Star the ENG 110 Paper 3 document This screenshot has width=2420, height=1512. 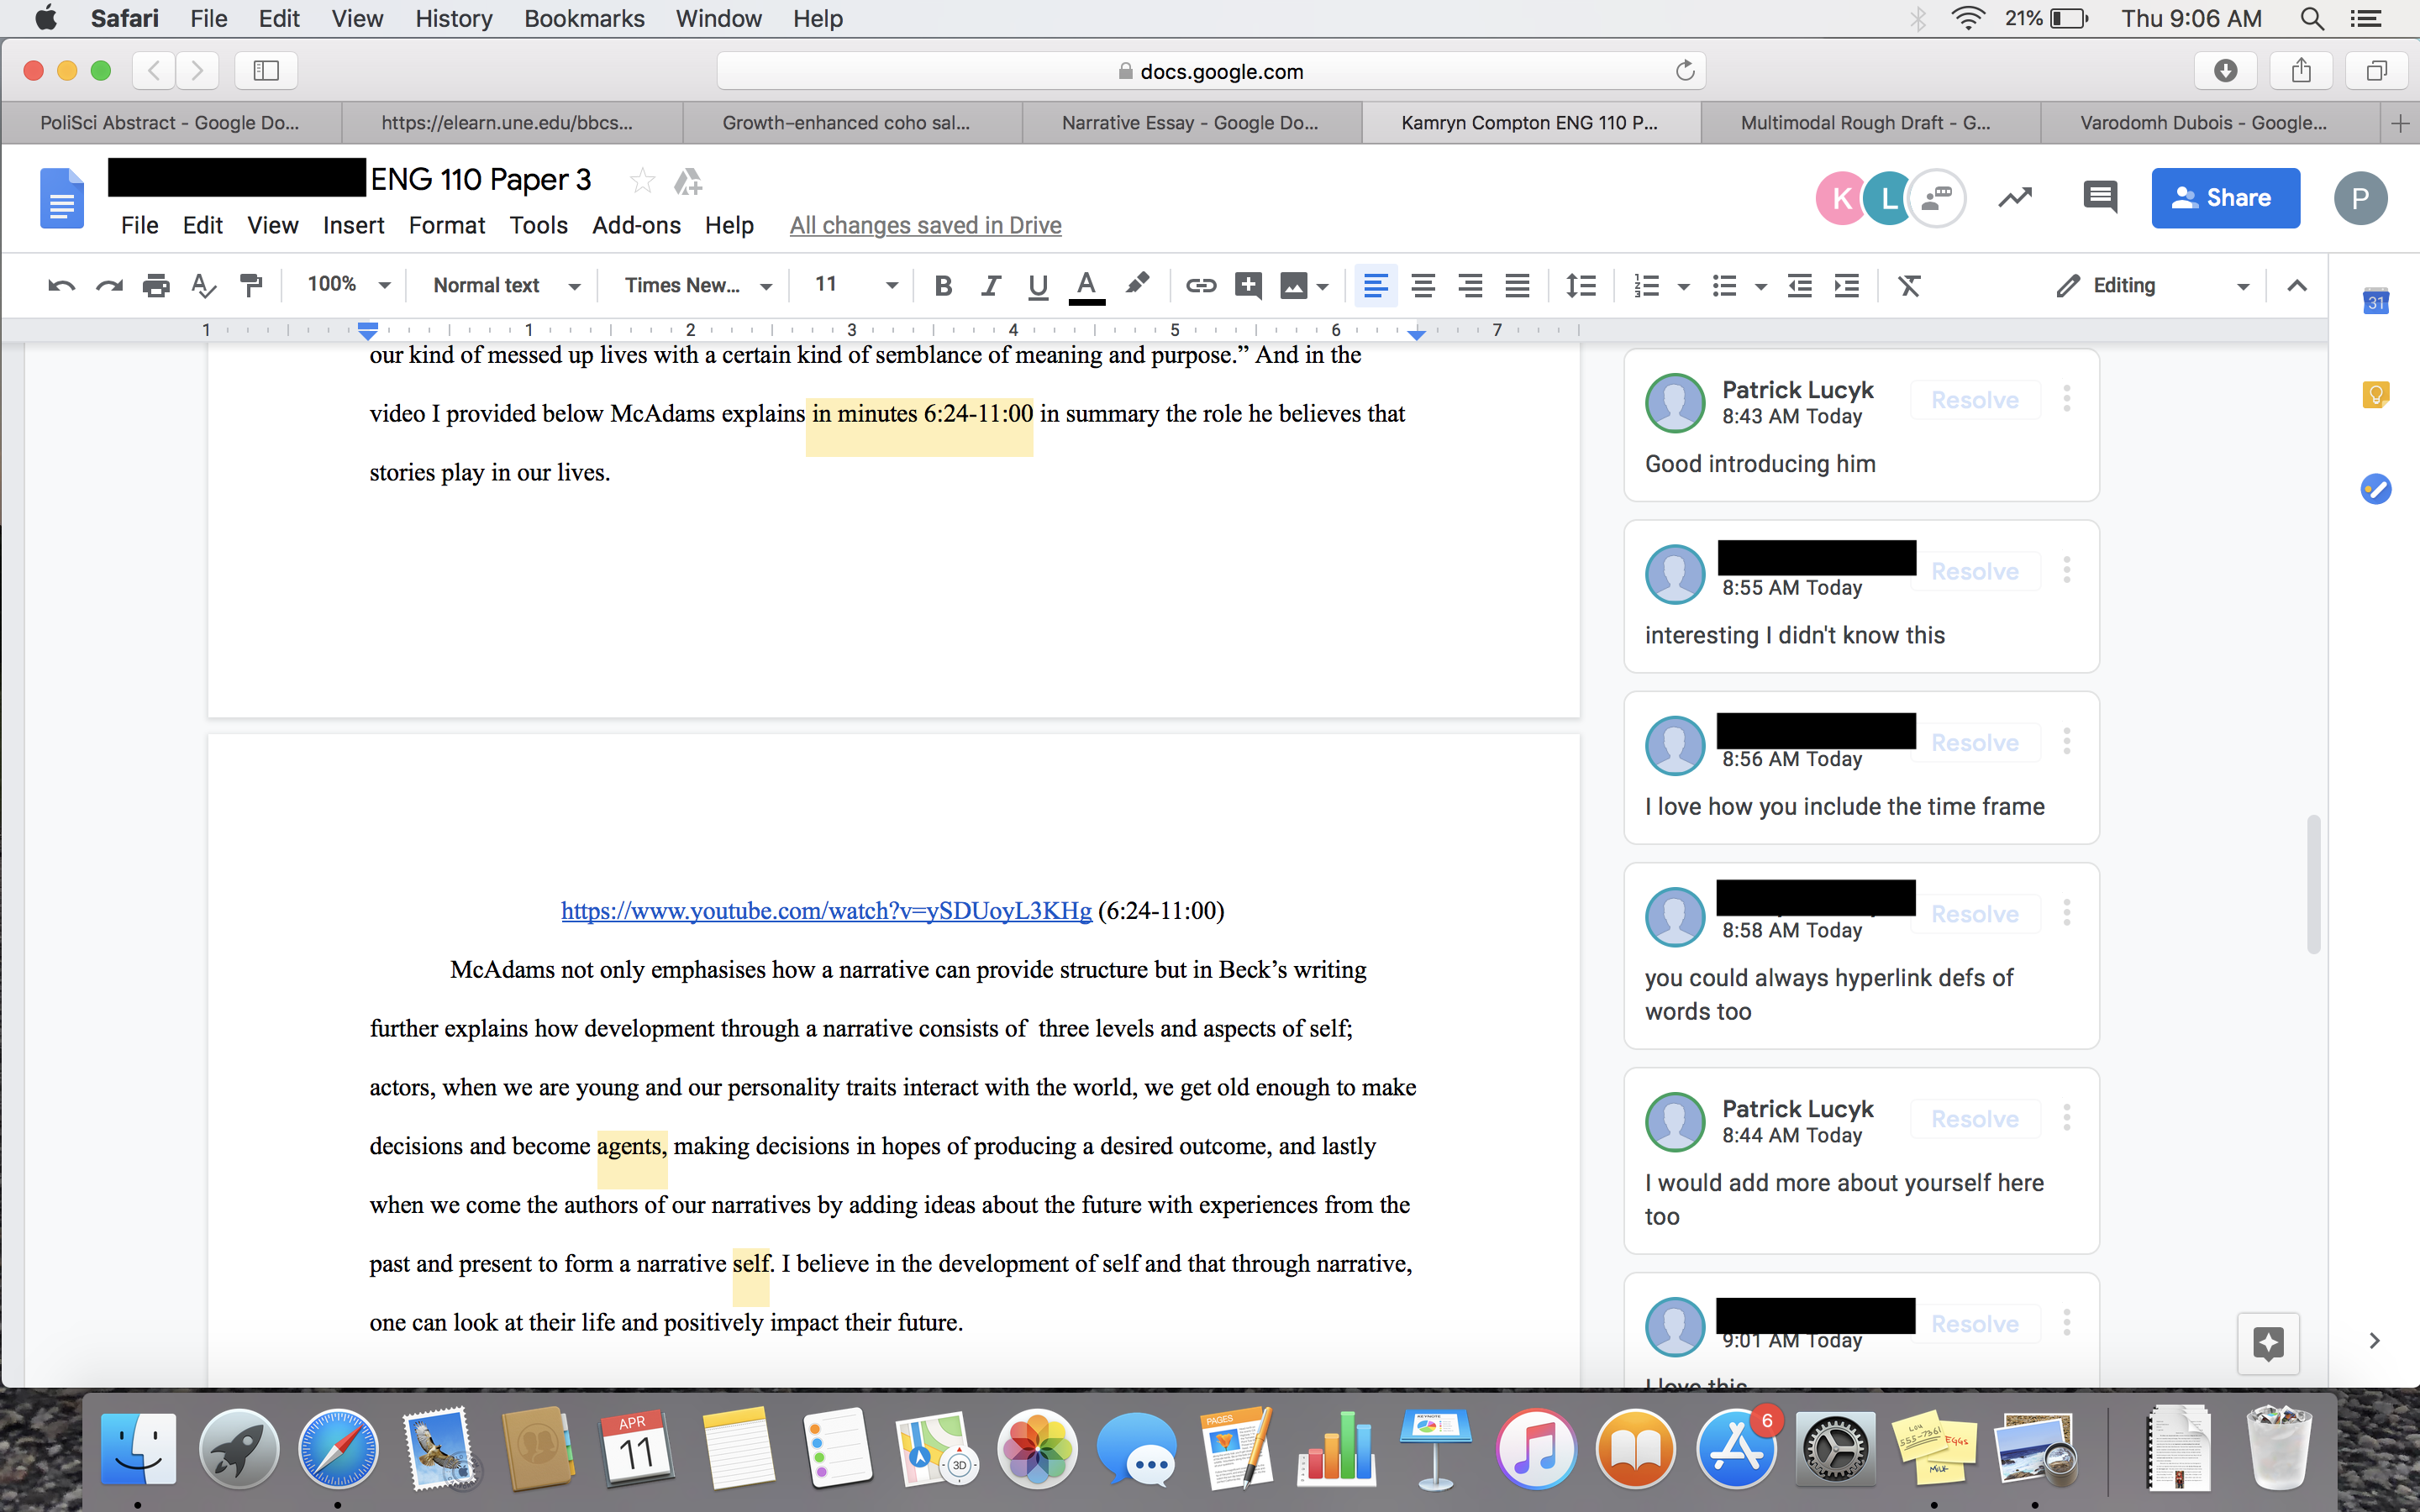(642, 181)
